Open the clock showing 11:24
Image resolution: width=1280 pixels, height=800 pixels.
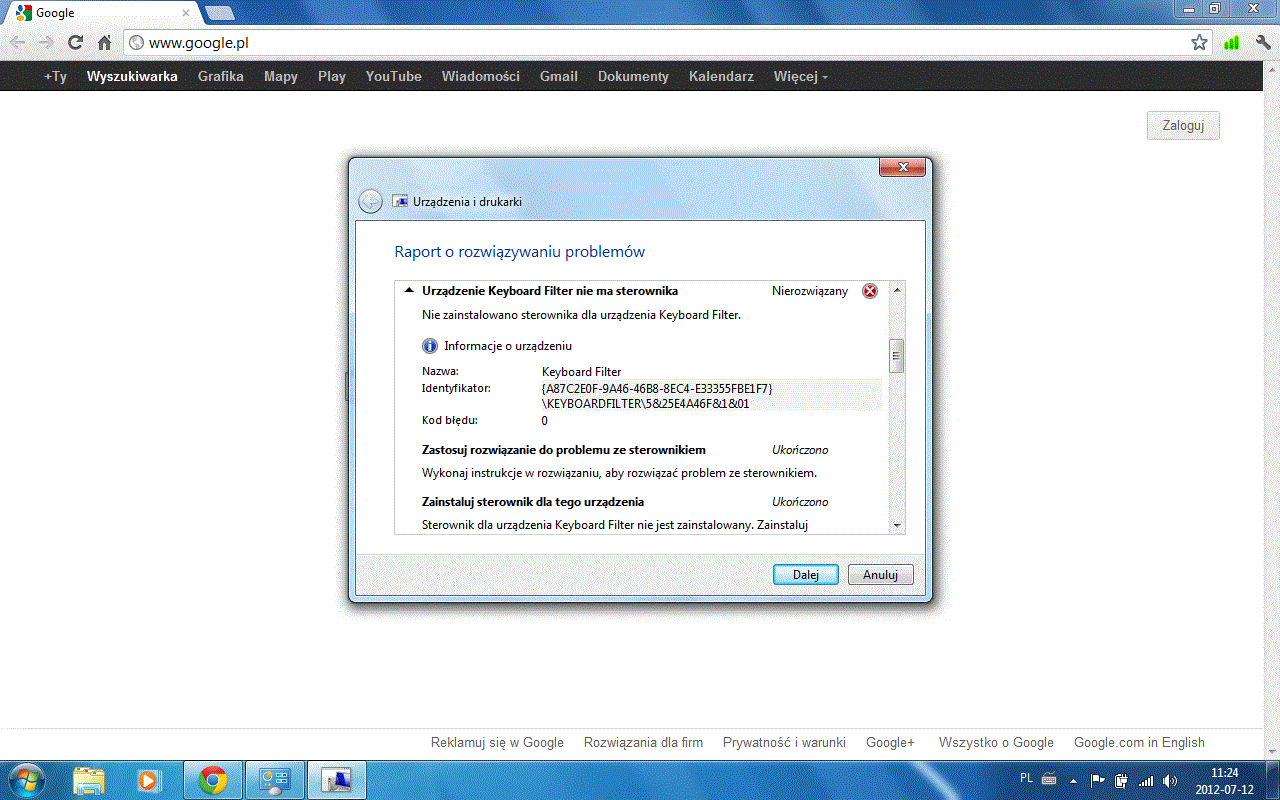tap(1225, 780)
